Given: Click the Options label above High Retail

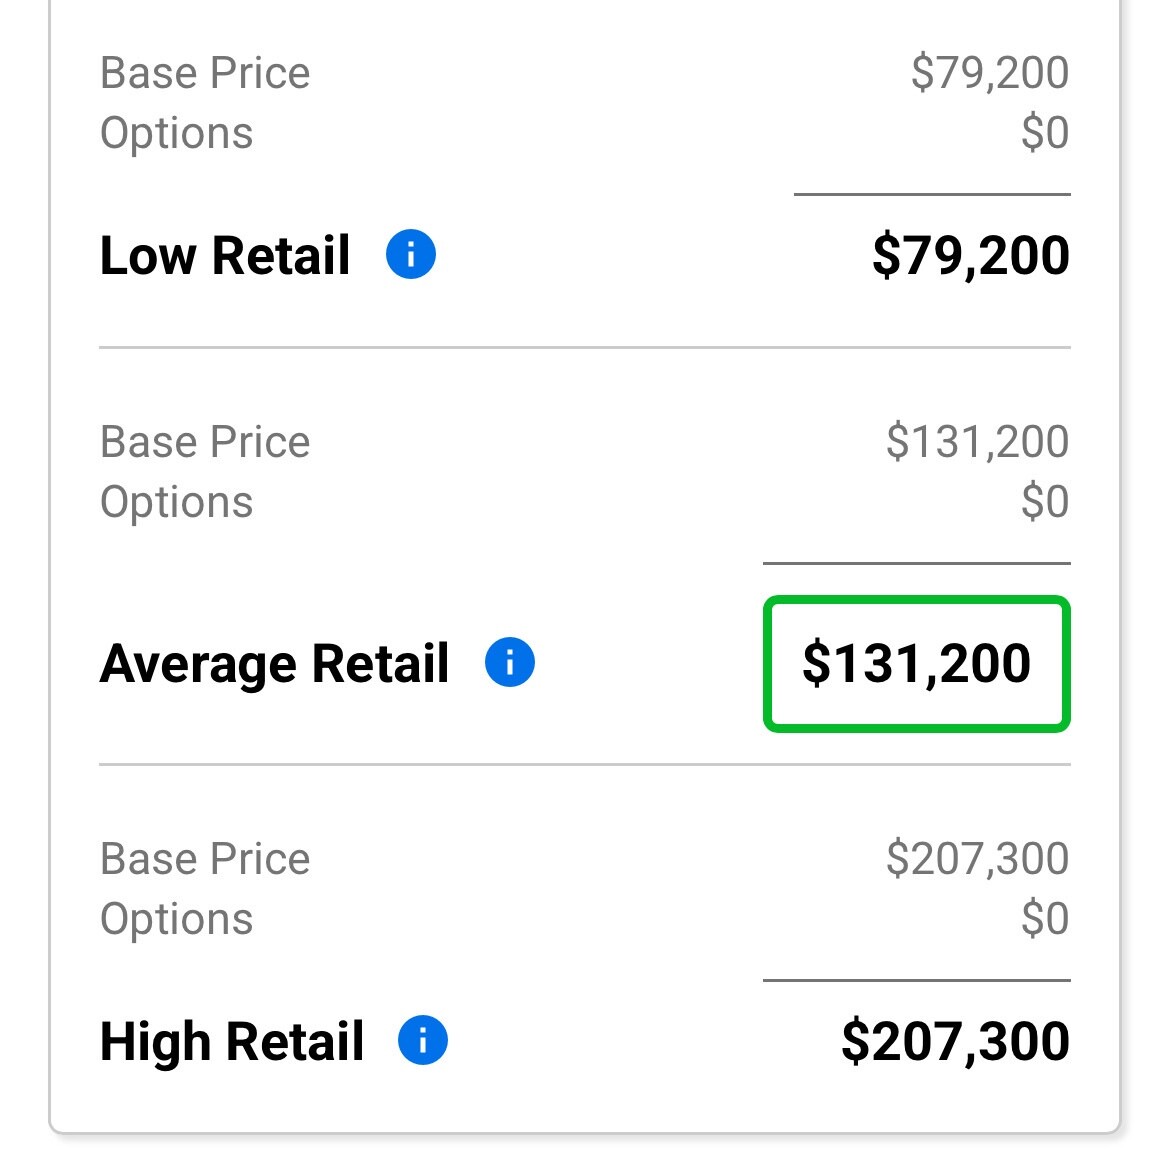Looking at the screenshot, I should click(x=176, y=919).
